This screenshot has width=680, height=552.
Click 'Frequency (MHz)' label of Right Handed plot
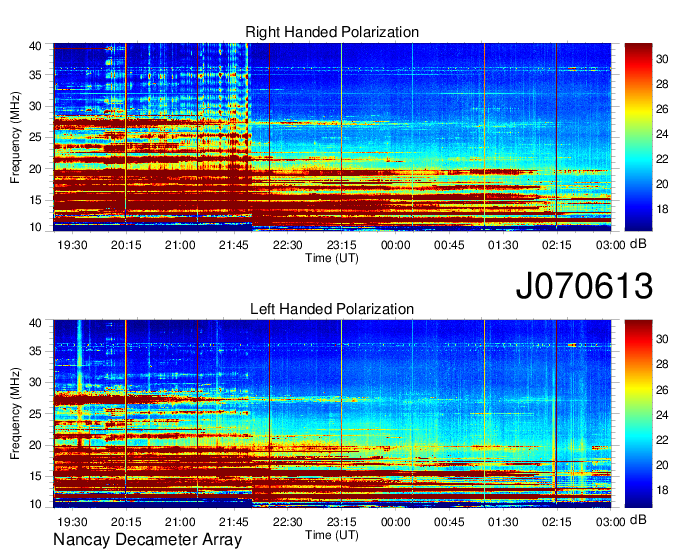pyautogui.click(x=15, y=137)
